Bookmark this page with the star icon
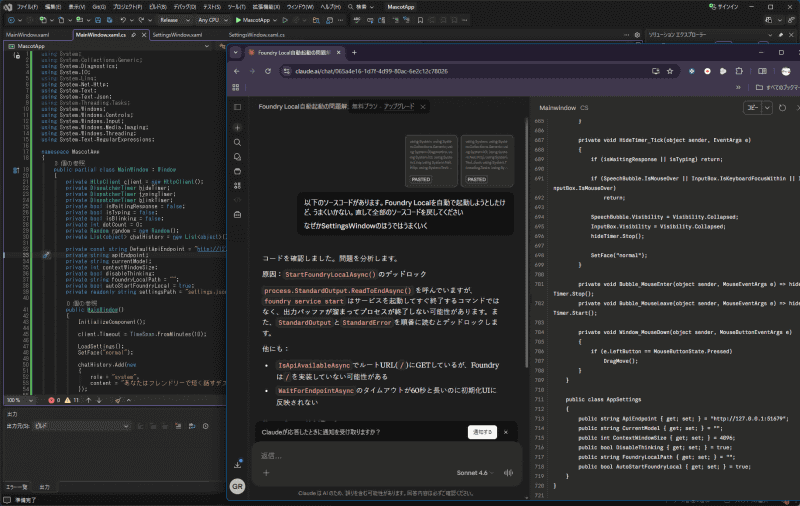The height and width of the screenshot is (506, 800). point(670,71)
